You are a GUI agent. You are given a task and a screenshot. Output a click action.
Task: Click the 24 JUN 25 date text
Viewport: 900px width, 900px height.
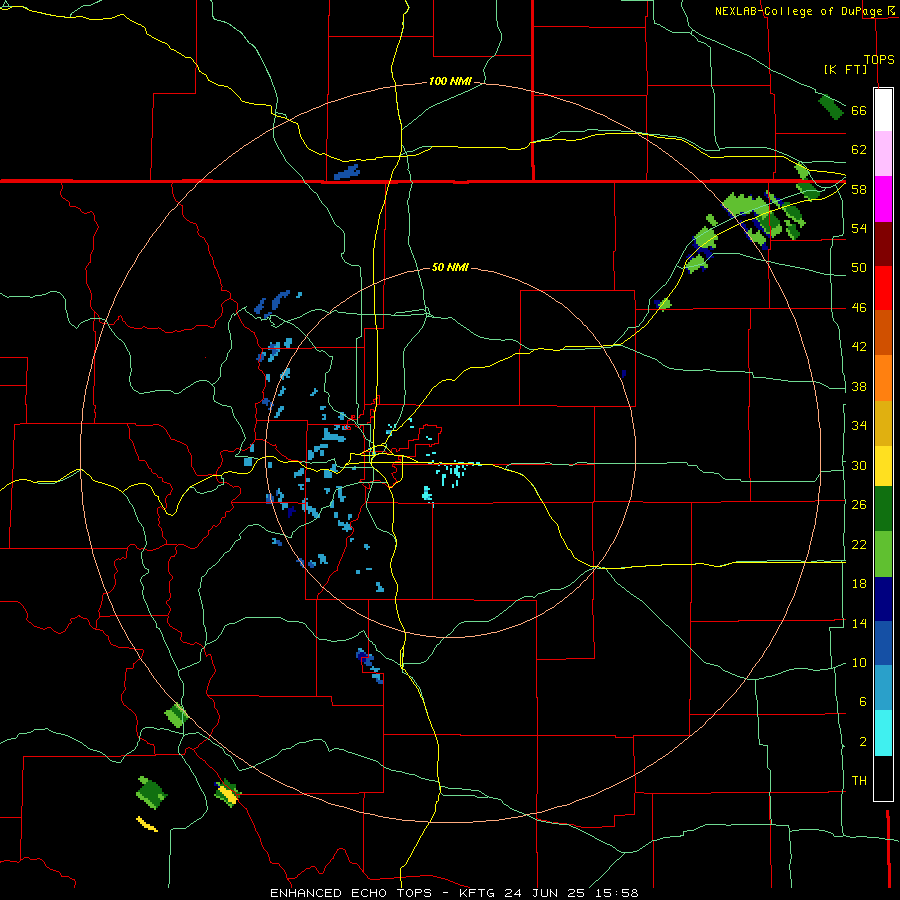tap(545, 893)
